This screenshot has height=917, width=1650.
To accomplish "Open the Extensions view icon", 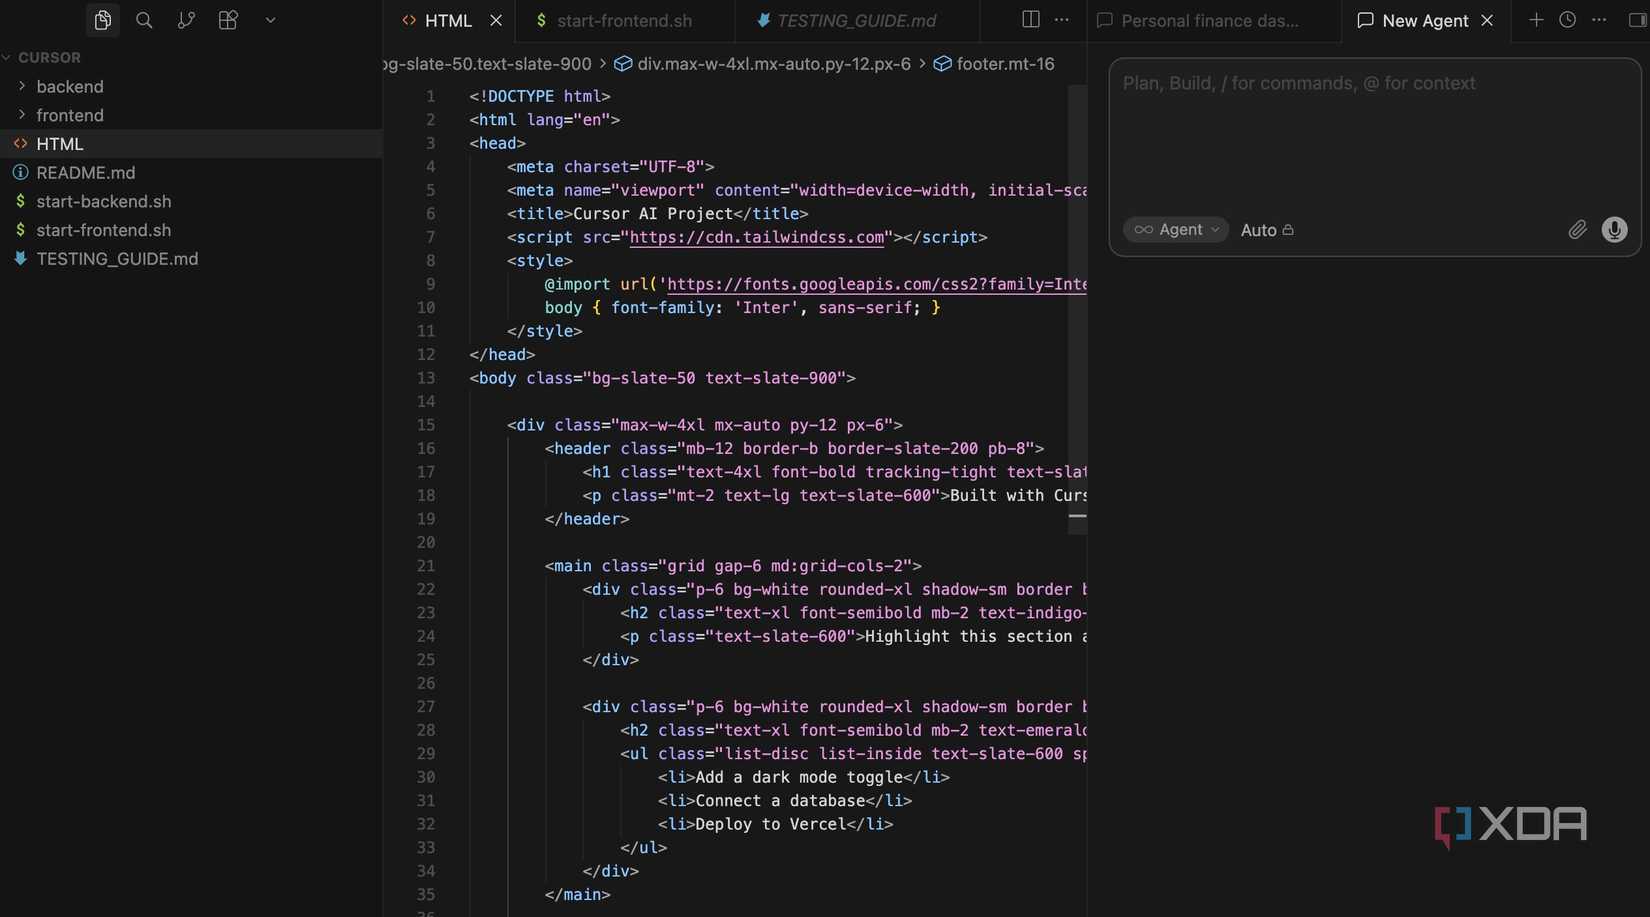I will [228, 20].
